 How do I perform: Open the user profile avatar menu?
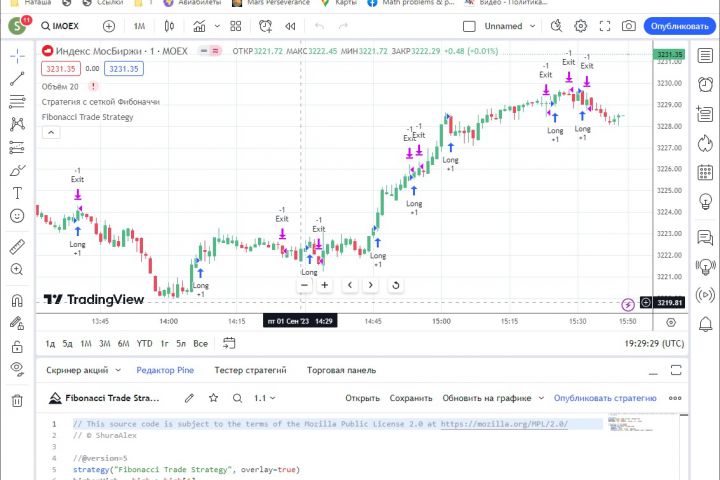[17, 26]
